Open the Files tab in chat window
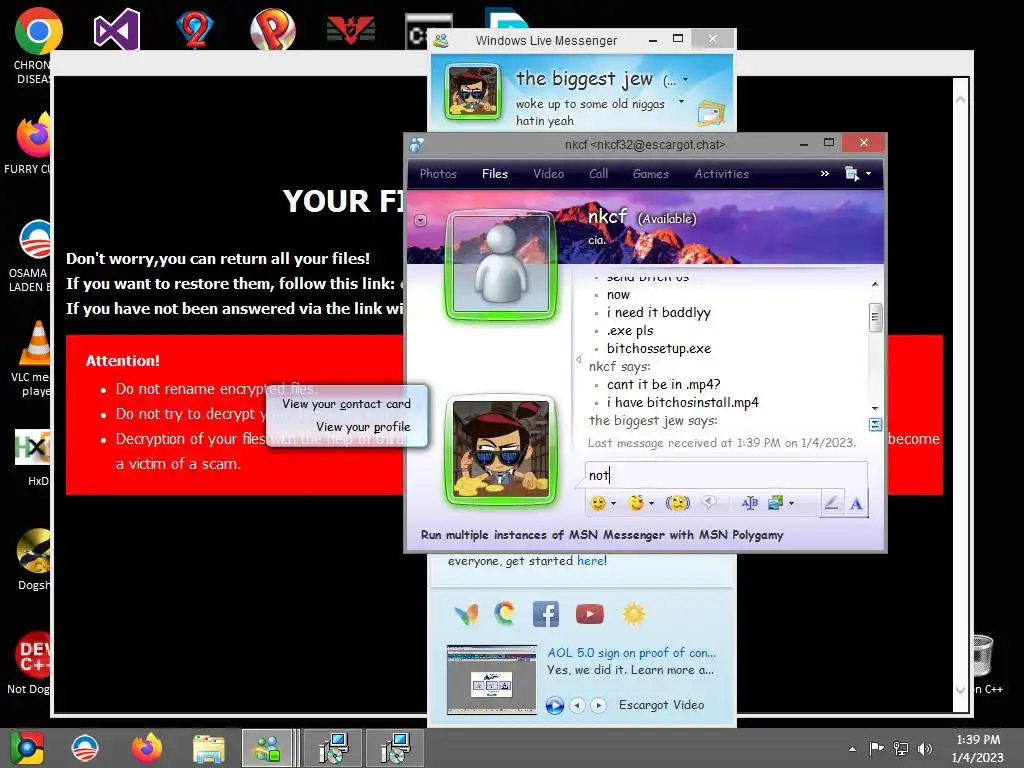The image size is (1024, 768). click(x=494, y=174)
